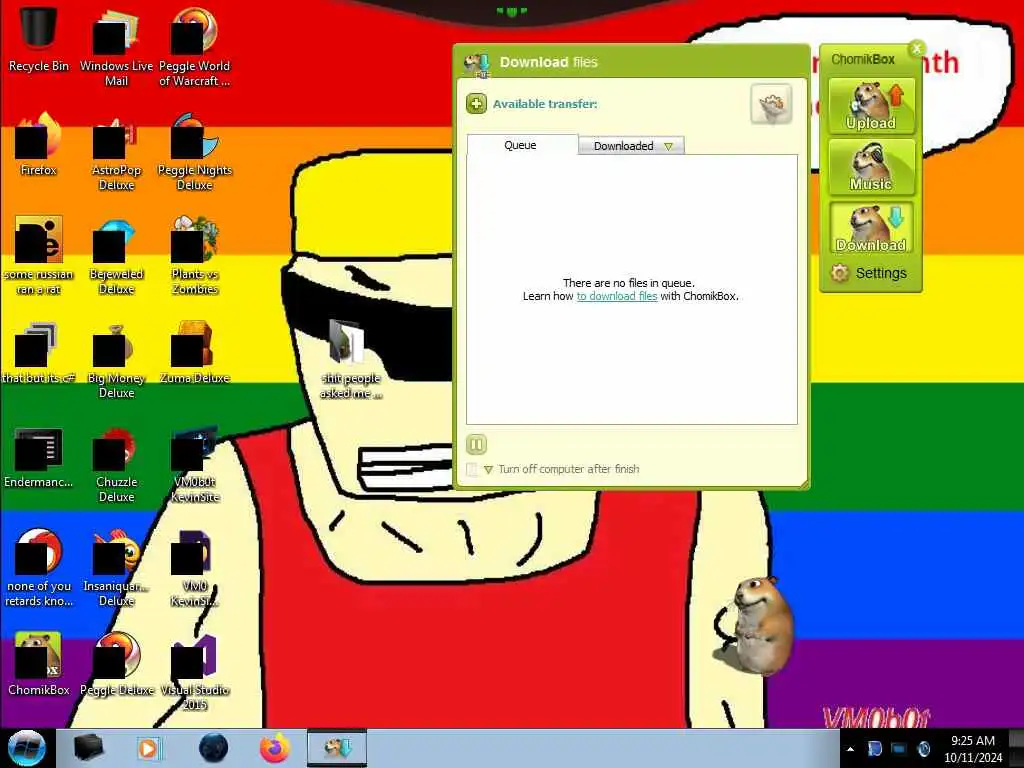Click the Available transfer label
The width and height of the screenshot is (1024, 768).
(x=545, y=104)
